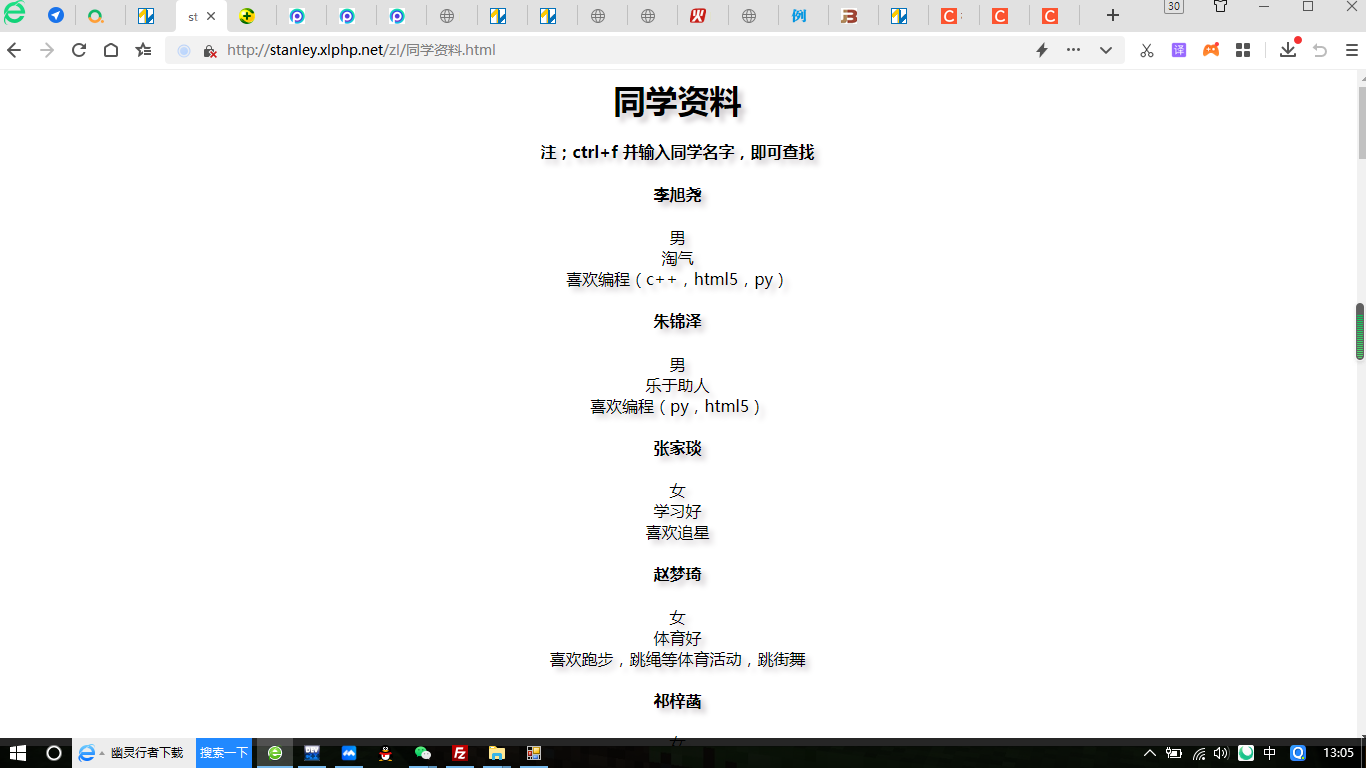
Task: Switch to the tab labeled 例
Action: pyautogui.click(x=799, y=16)
